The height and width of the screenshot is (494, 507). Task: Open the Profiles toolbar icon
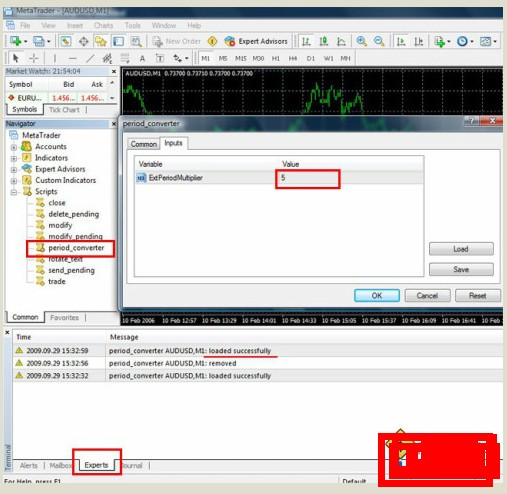tap(38, 41)
